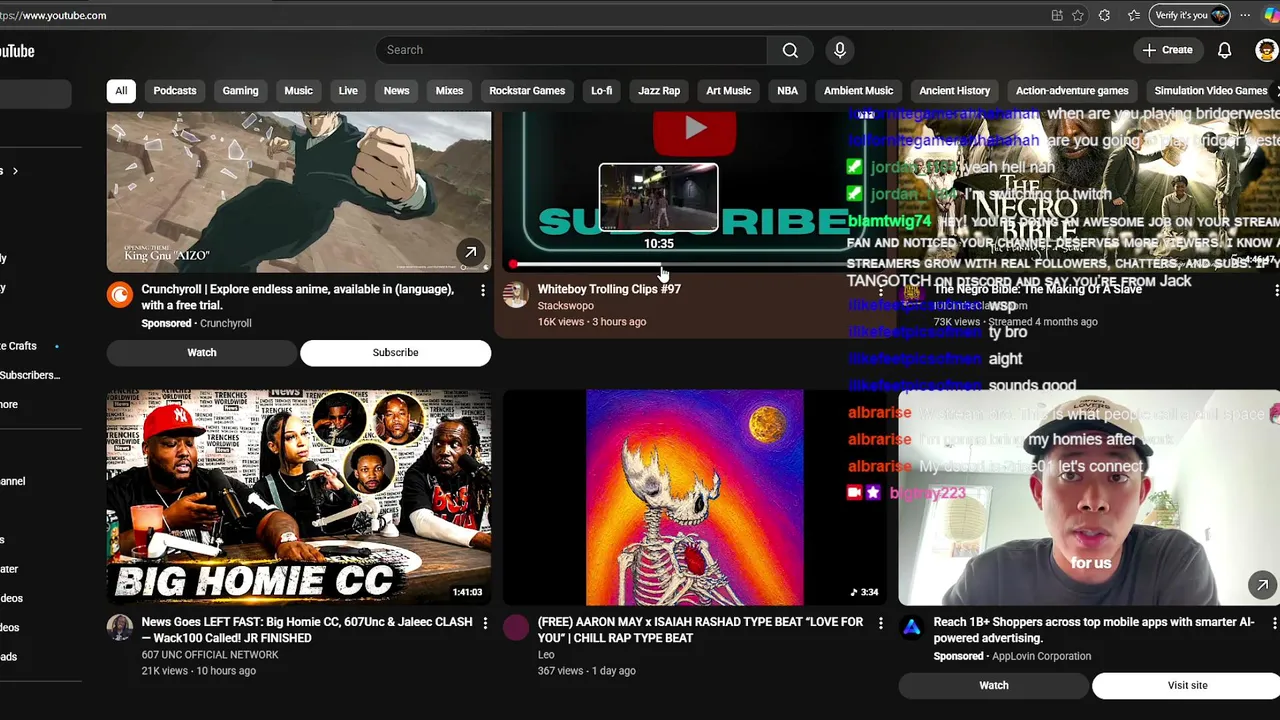
Task: Select the News filter chip
Action: tap(396, 91)
